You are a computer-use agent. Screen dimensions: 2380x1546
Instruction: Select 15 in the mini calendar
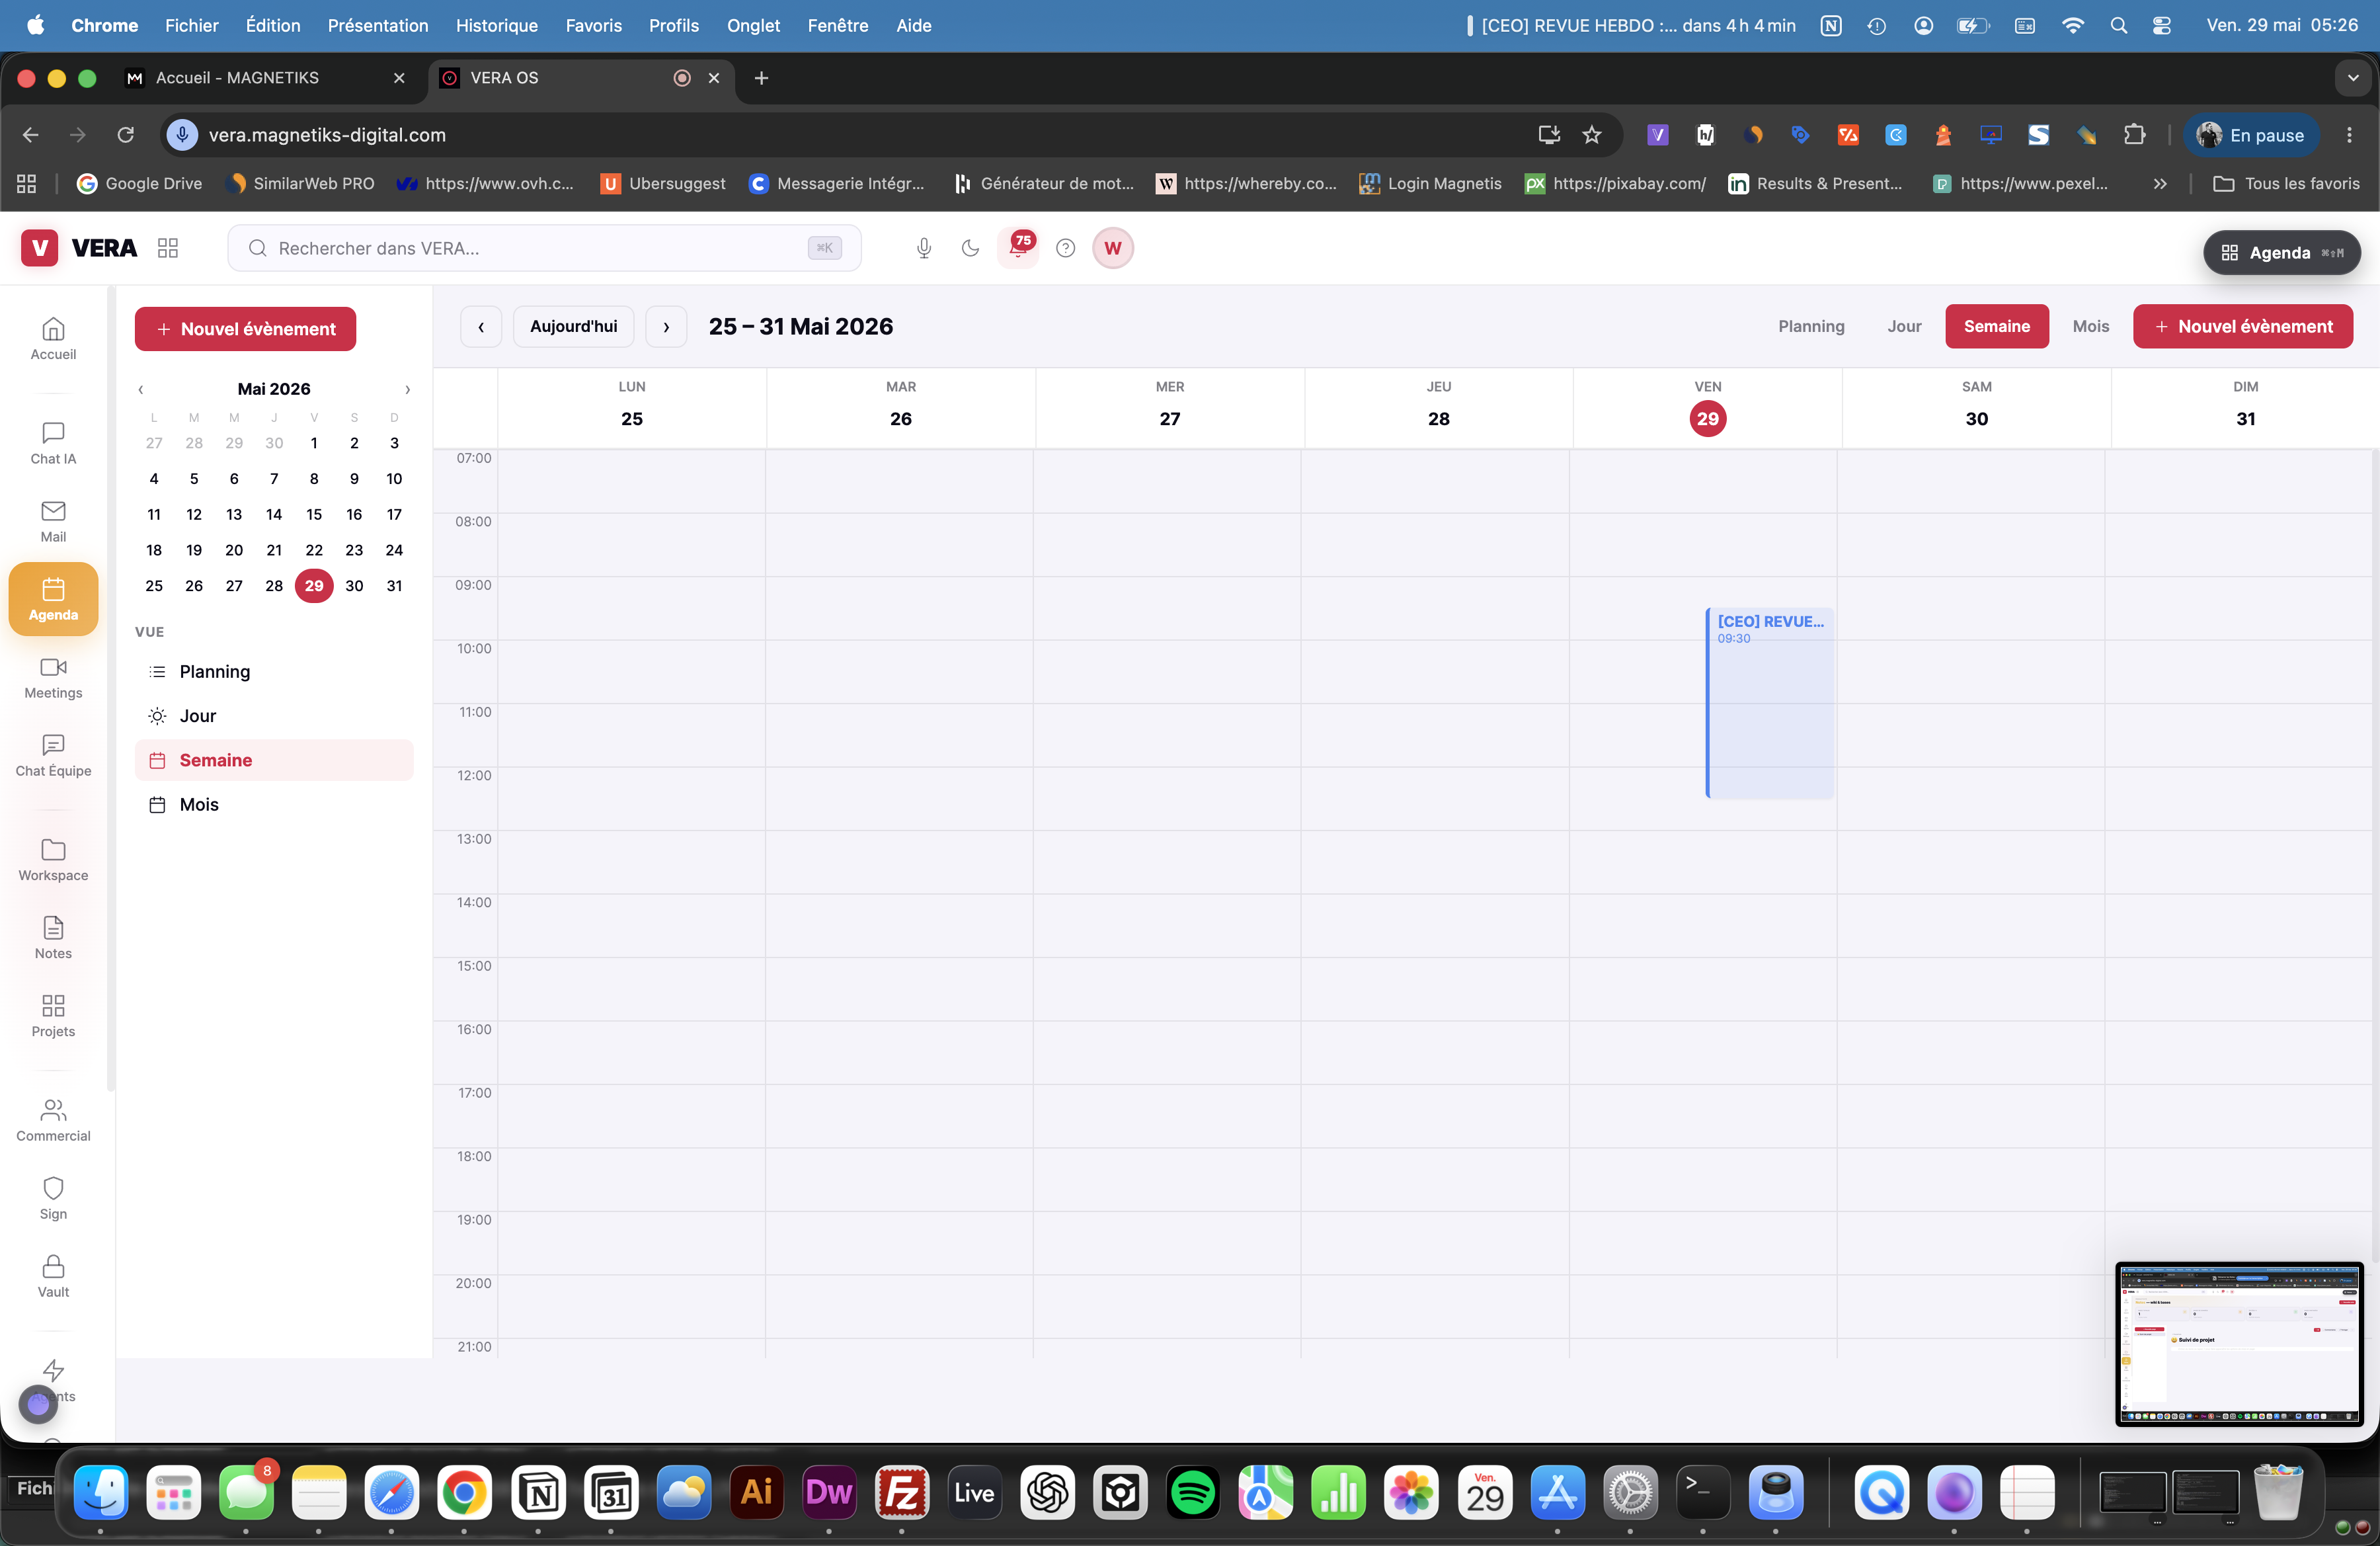314,514
